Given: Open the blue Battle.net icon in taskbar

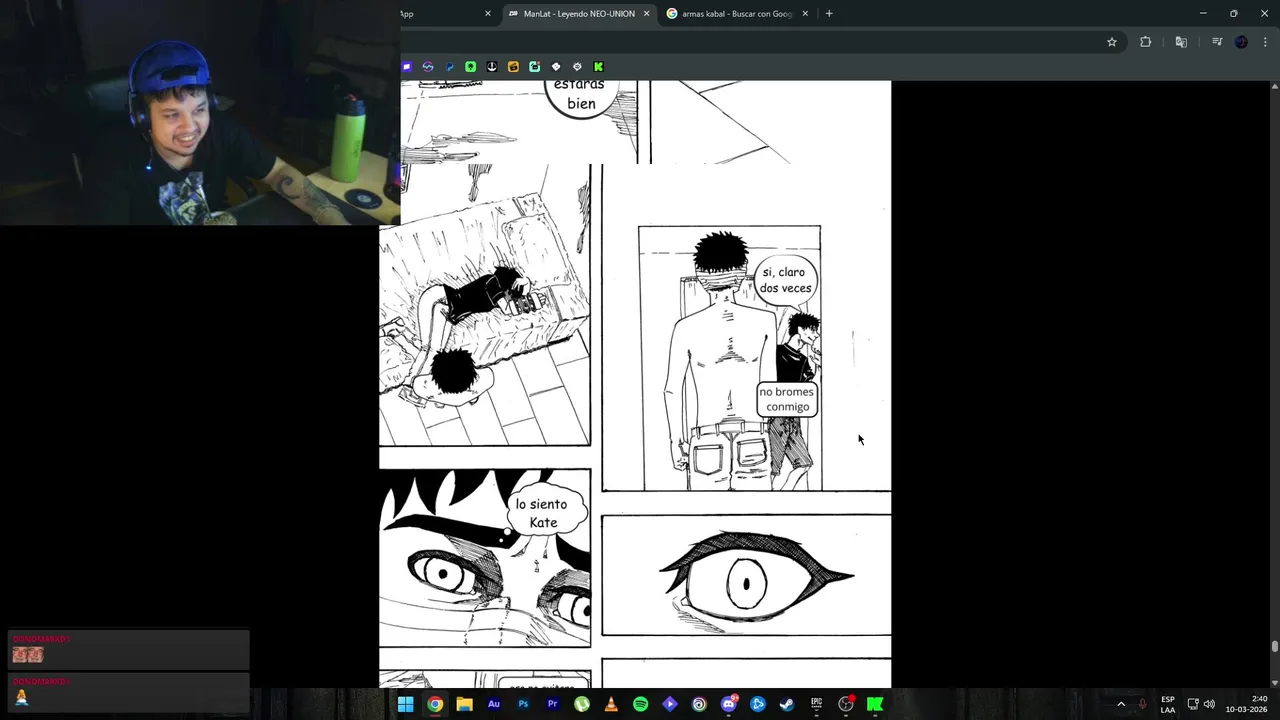Looking at the screenshot, I should [x=758, y=704].
